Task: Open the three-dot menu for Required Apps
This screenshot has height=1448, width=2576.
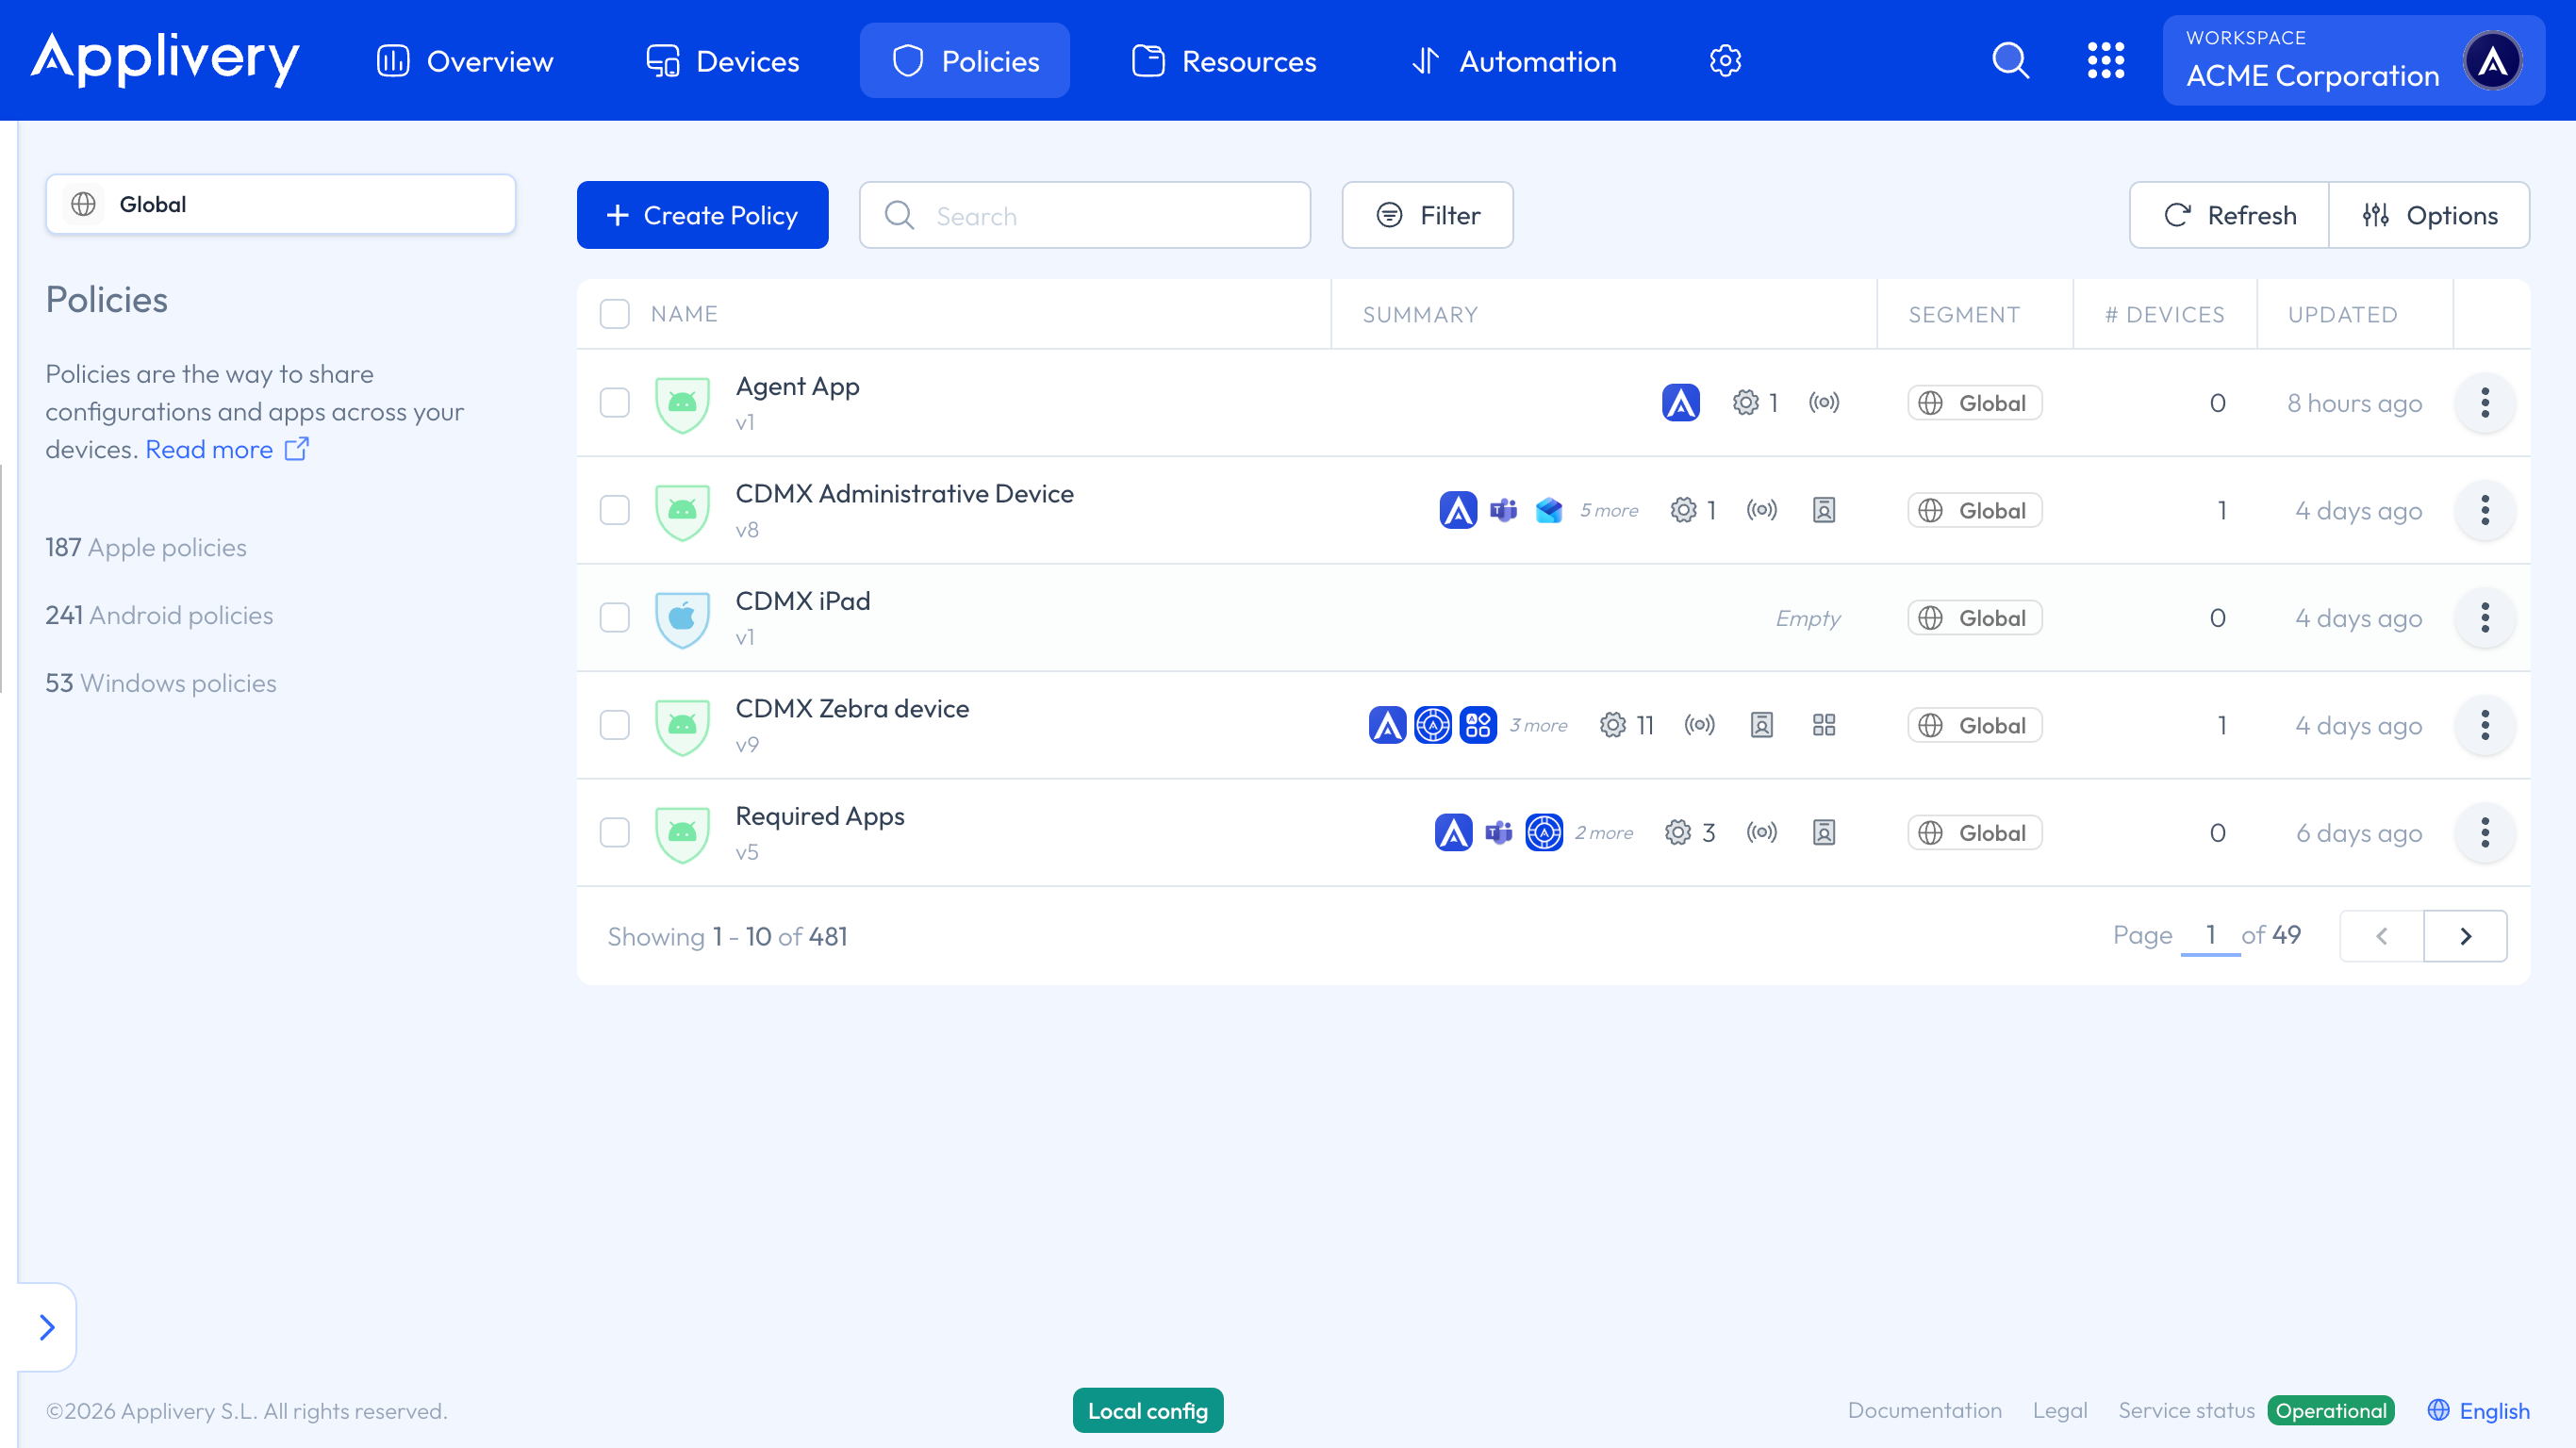Action: (2484, 832)
